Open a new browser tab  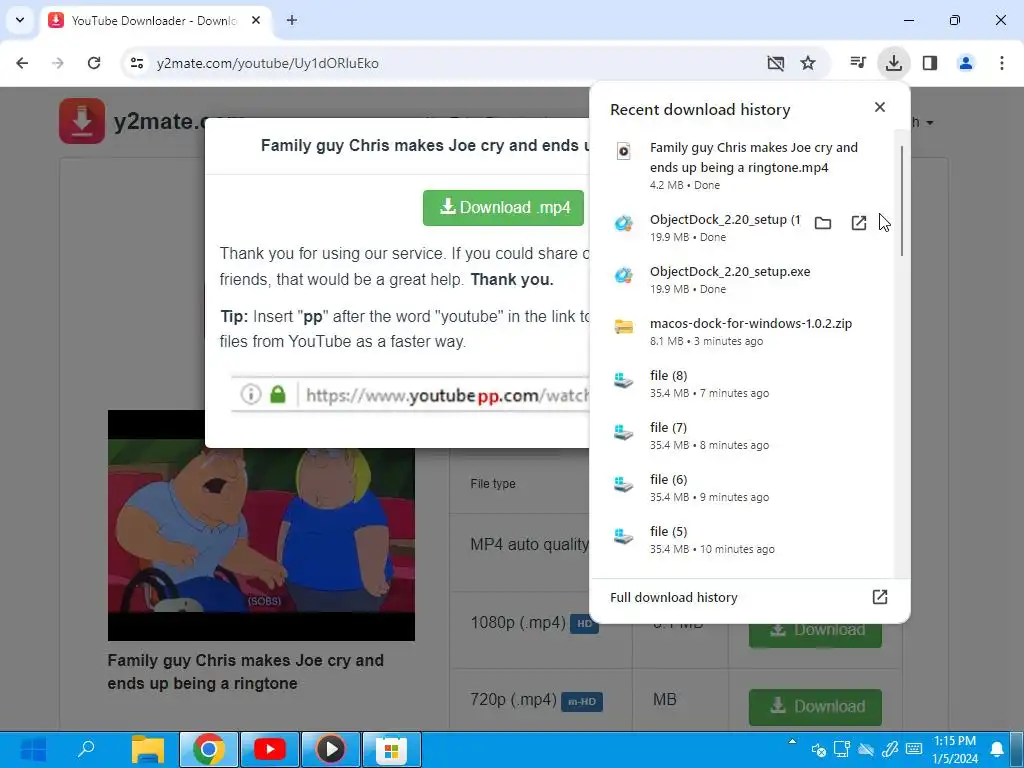click(292, 20)
